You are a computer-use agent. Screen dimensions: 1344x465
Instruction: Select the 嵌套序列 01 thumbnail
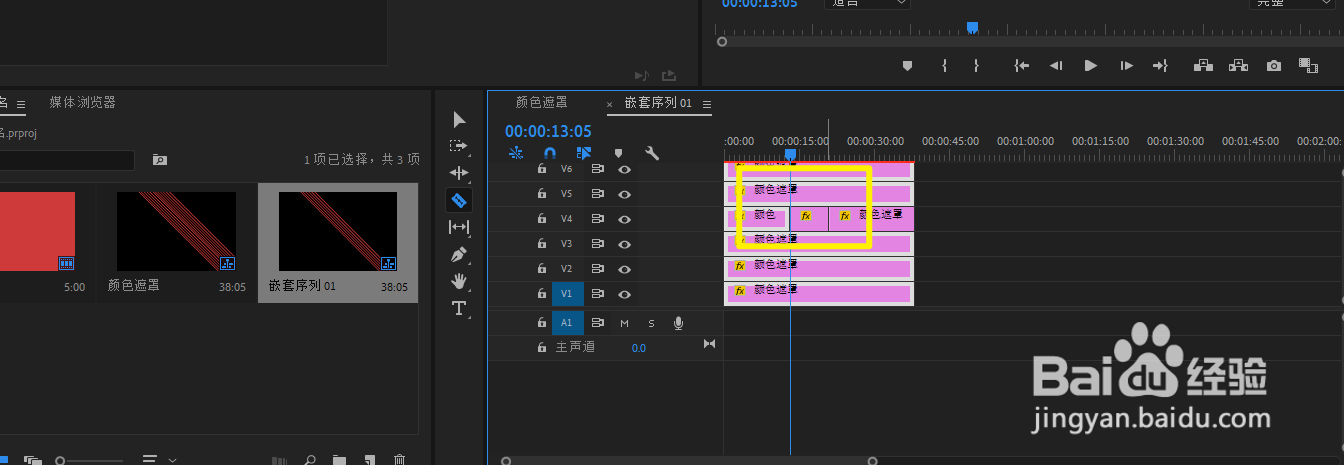click(338, 232)
